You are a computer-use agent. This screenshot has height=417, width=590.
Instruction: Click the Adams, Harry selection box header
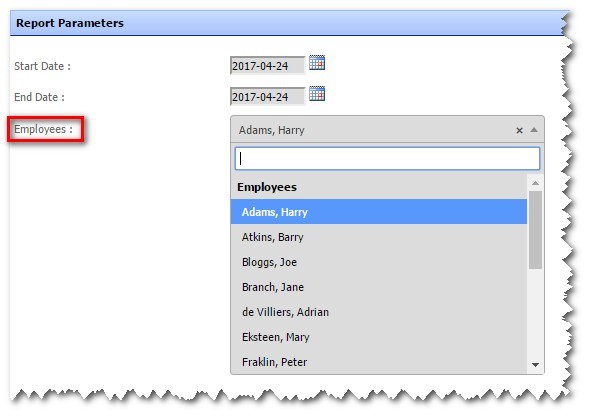click(x=387, y=130)
